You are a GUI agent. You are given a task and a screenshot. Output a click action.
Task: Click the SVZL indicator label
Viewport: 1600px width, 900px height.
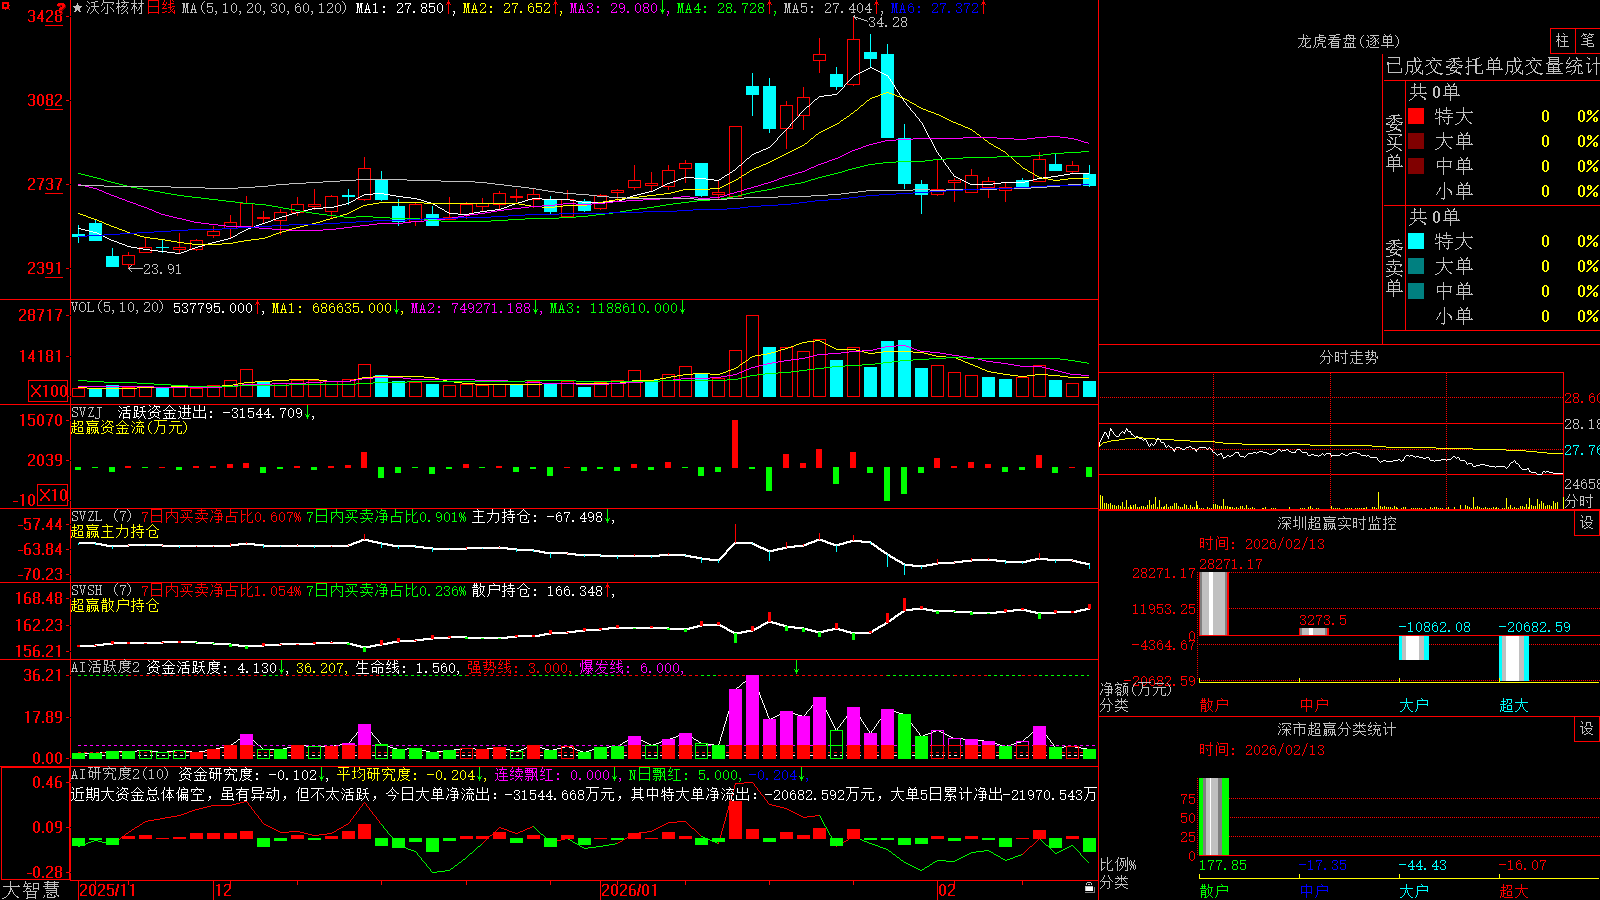[87, 517]
